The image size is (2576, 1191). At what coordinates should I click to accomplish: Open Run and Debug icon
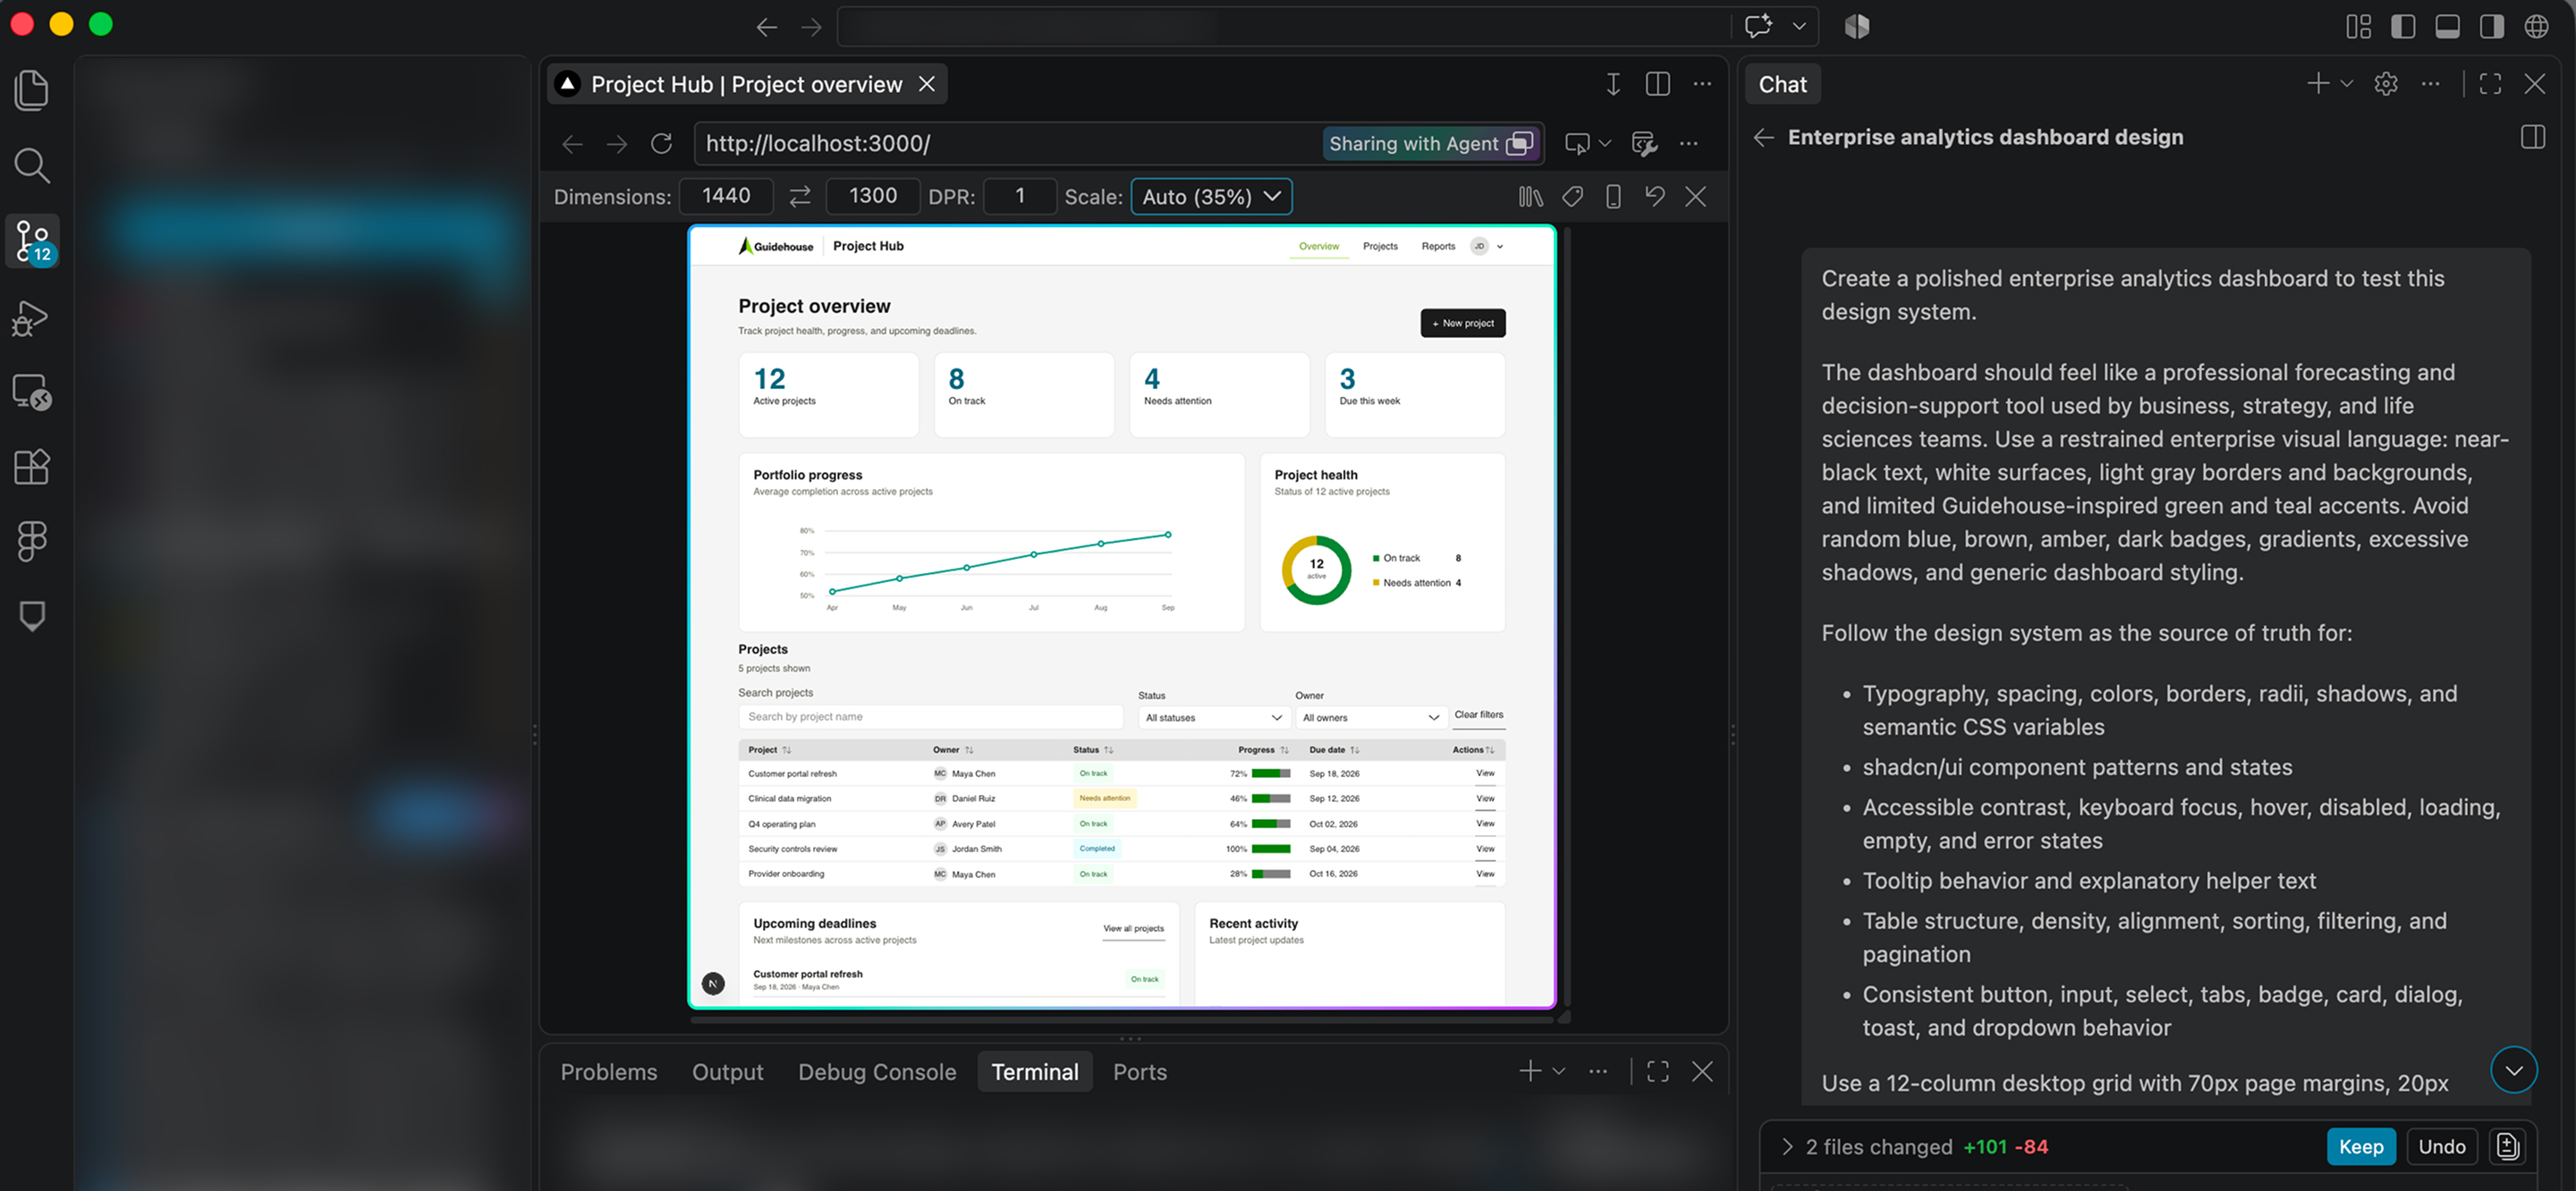pos(32,318)
